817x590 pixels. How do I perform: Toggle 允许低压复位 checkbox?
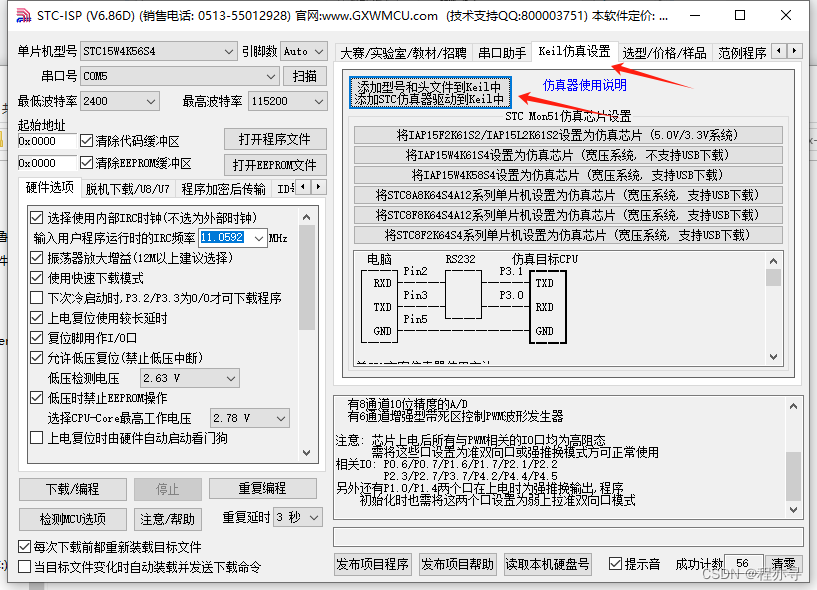(x=36, y=358)
